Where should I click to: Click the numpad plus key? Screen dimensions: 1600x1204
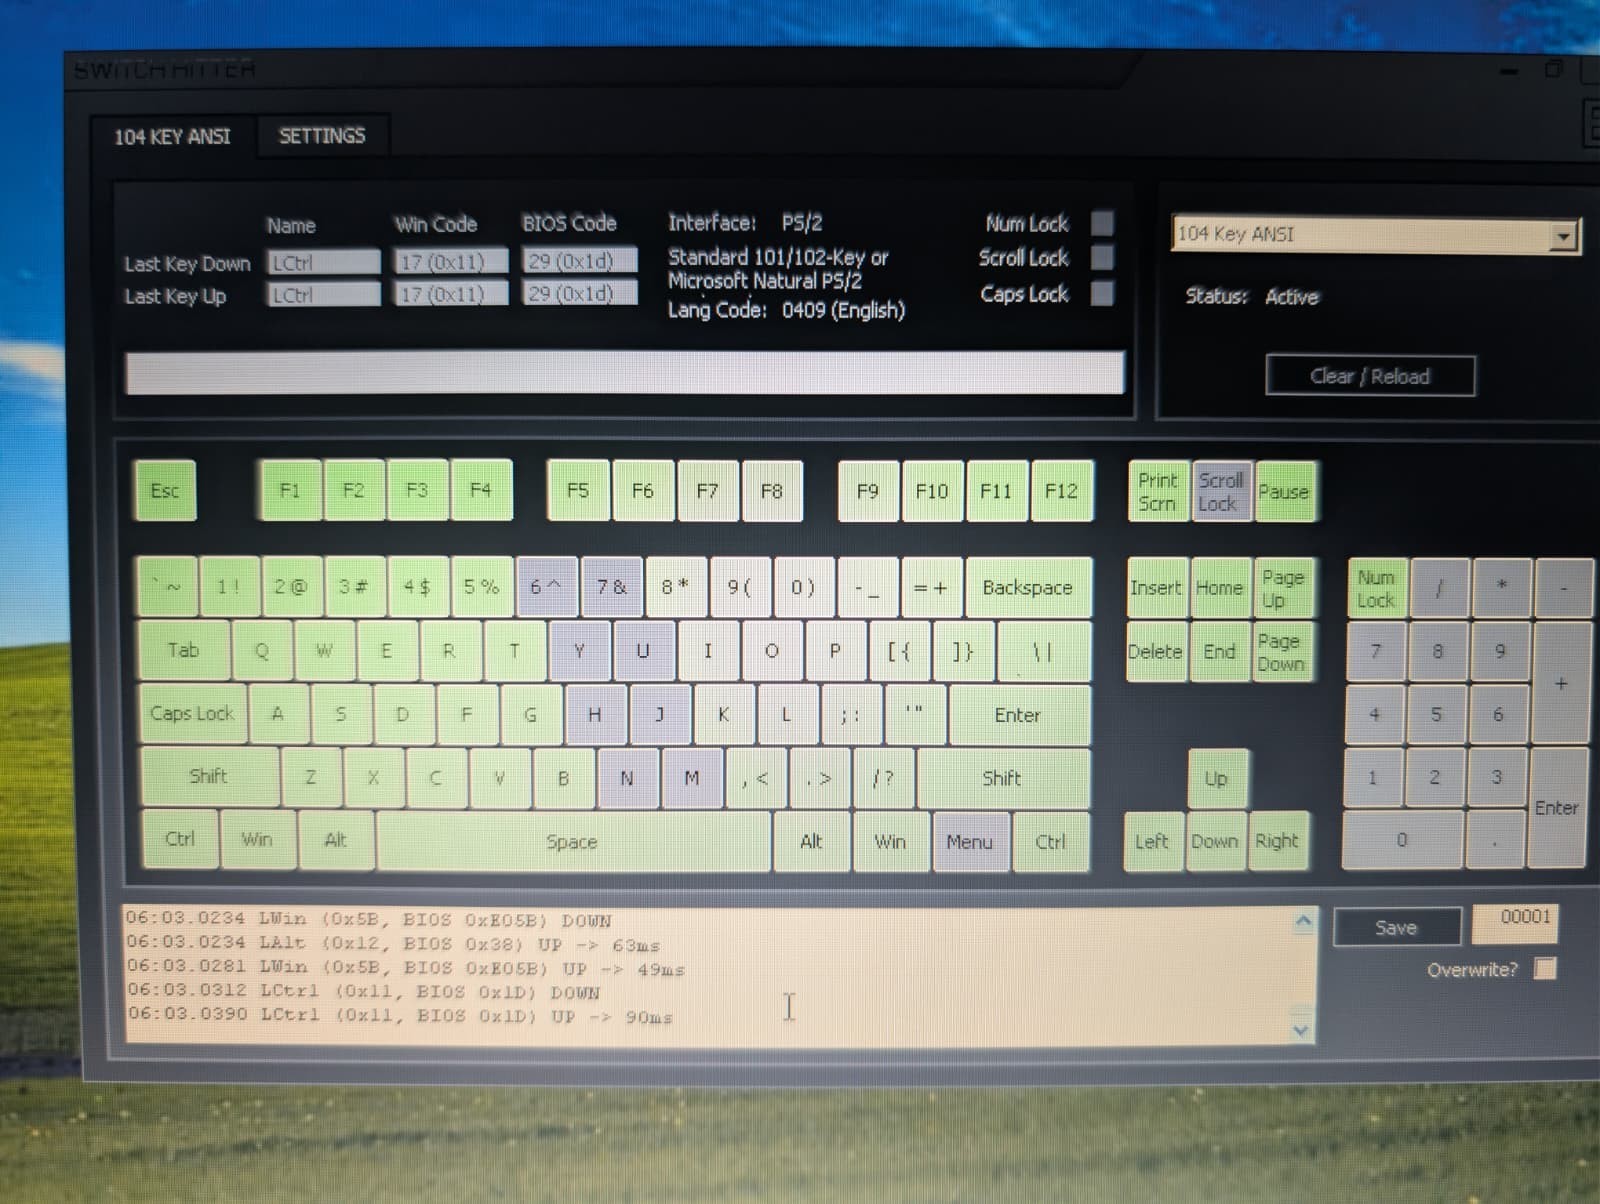click(1561, 683)
